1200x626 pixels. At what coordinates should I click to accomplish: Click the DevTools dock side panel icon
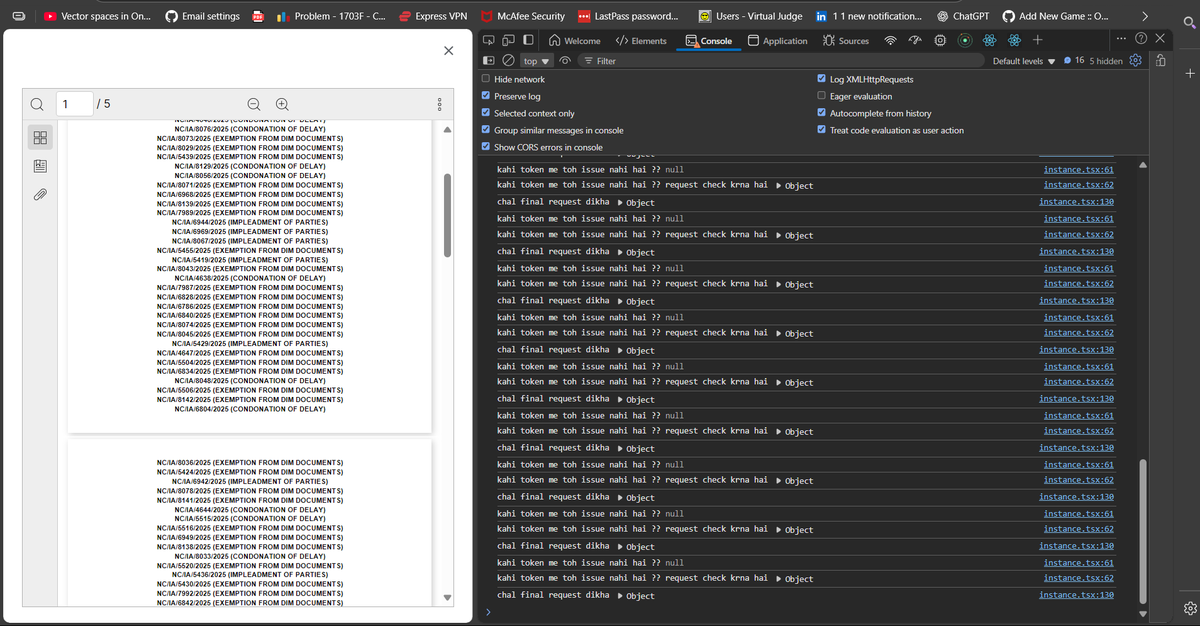[528, 41]
